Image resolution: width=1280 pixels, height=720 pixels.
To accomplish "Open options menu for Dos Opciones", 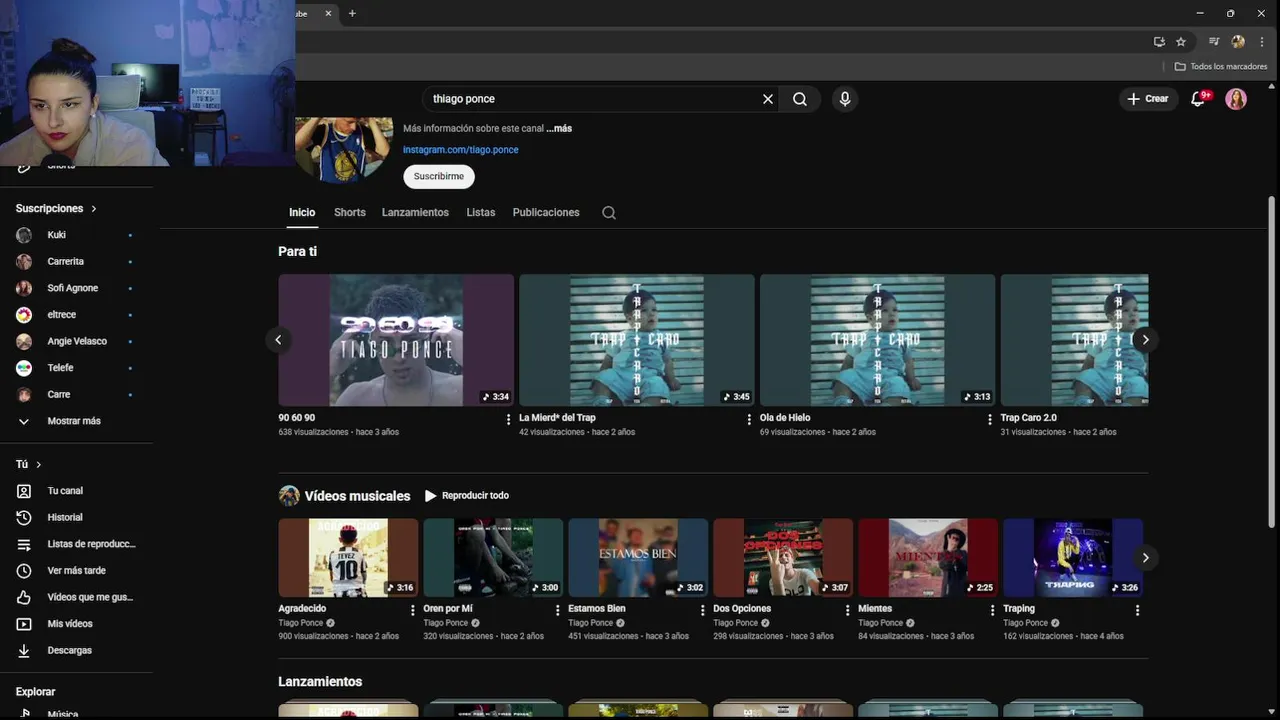I will (x=847, y=610).
